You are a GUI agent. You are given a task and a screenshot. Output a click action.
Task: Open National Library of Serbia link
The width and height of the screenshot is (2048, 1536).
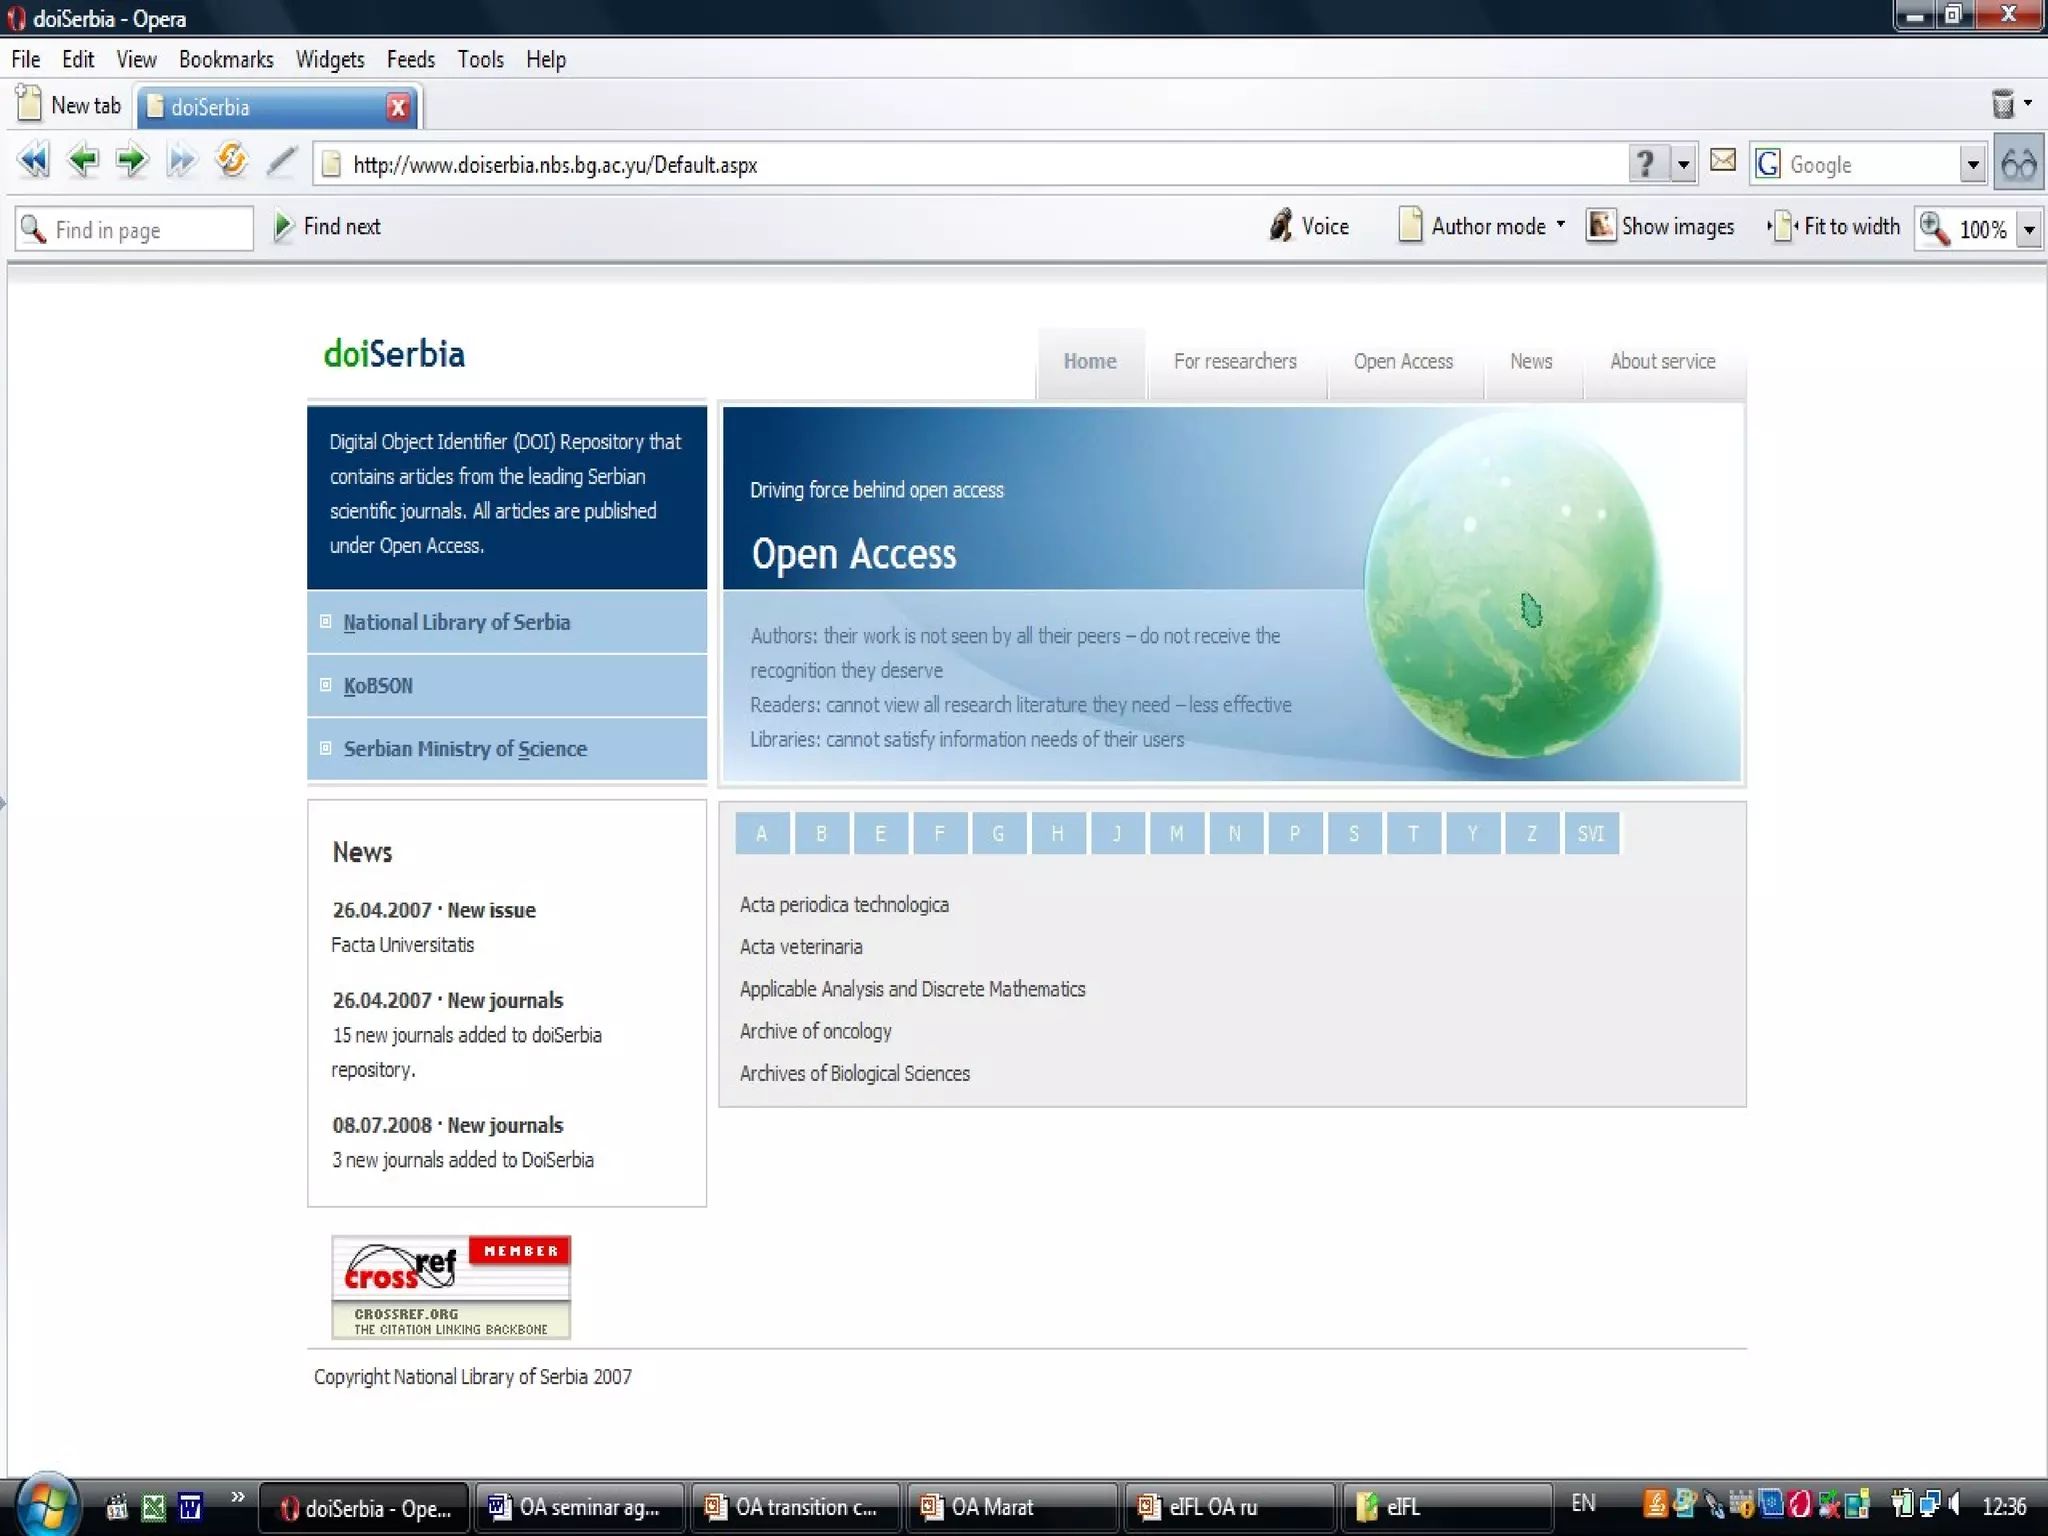[456, 623]
